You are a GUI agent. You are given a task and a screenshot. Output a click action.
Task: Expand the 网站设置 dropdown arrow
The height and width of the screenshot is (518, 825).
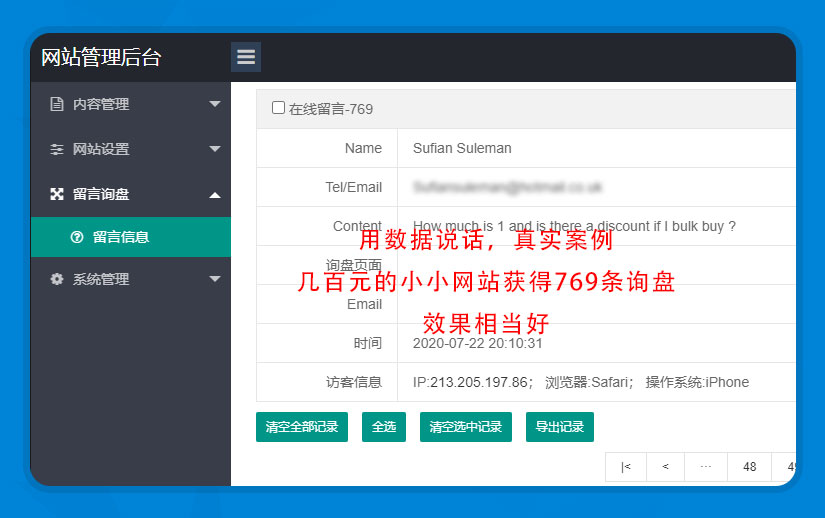[215, 149]
